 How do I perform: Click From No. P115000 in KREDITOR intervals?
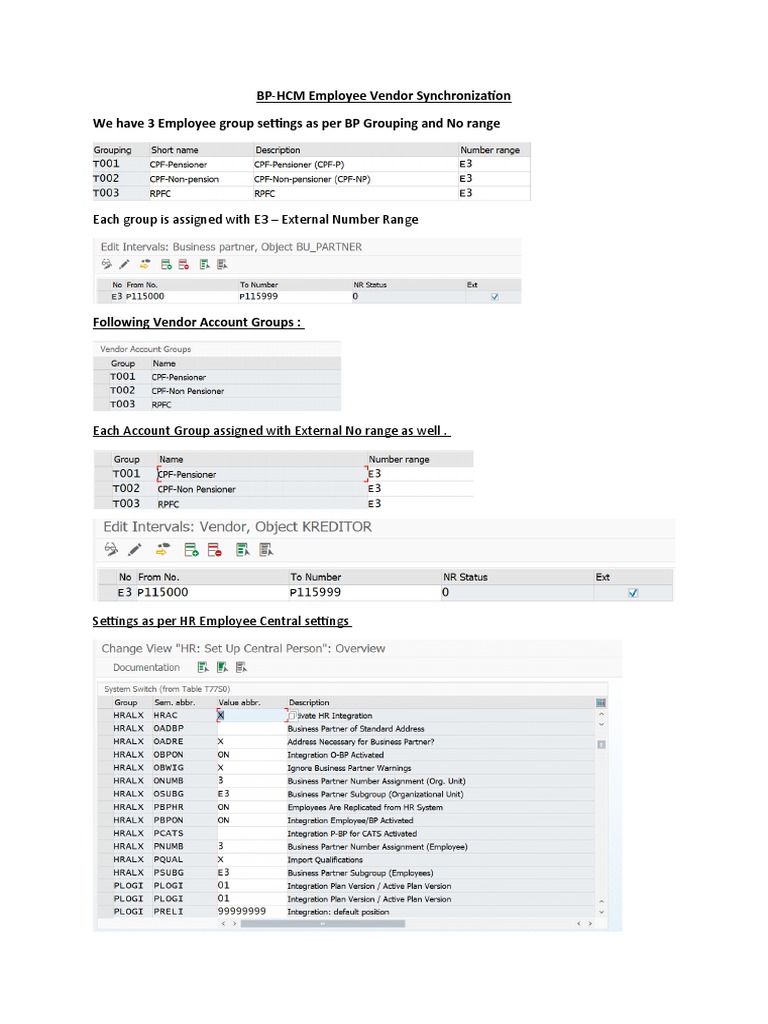[163, 592]
